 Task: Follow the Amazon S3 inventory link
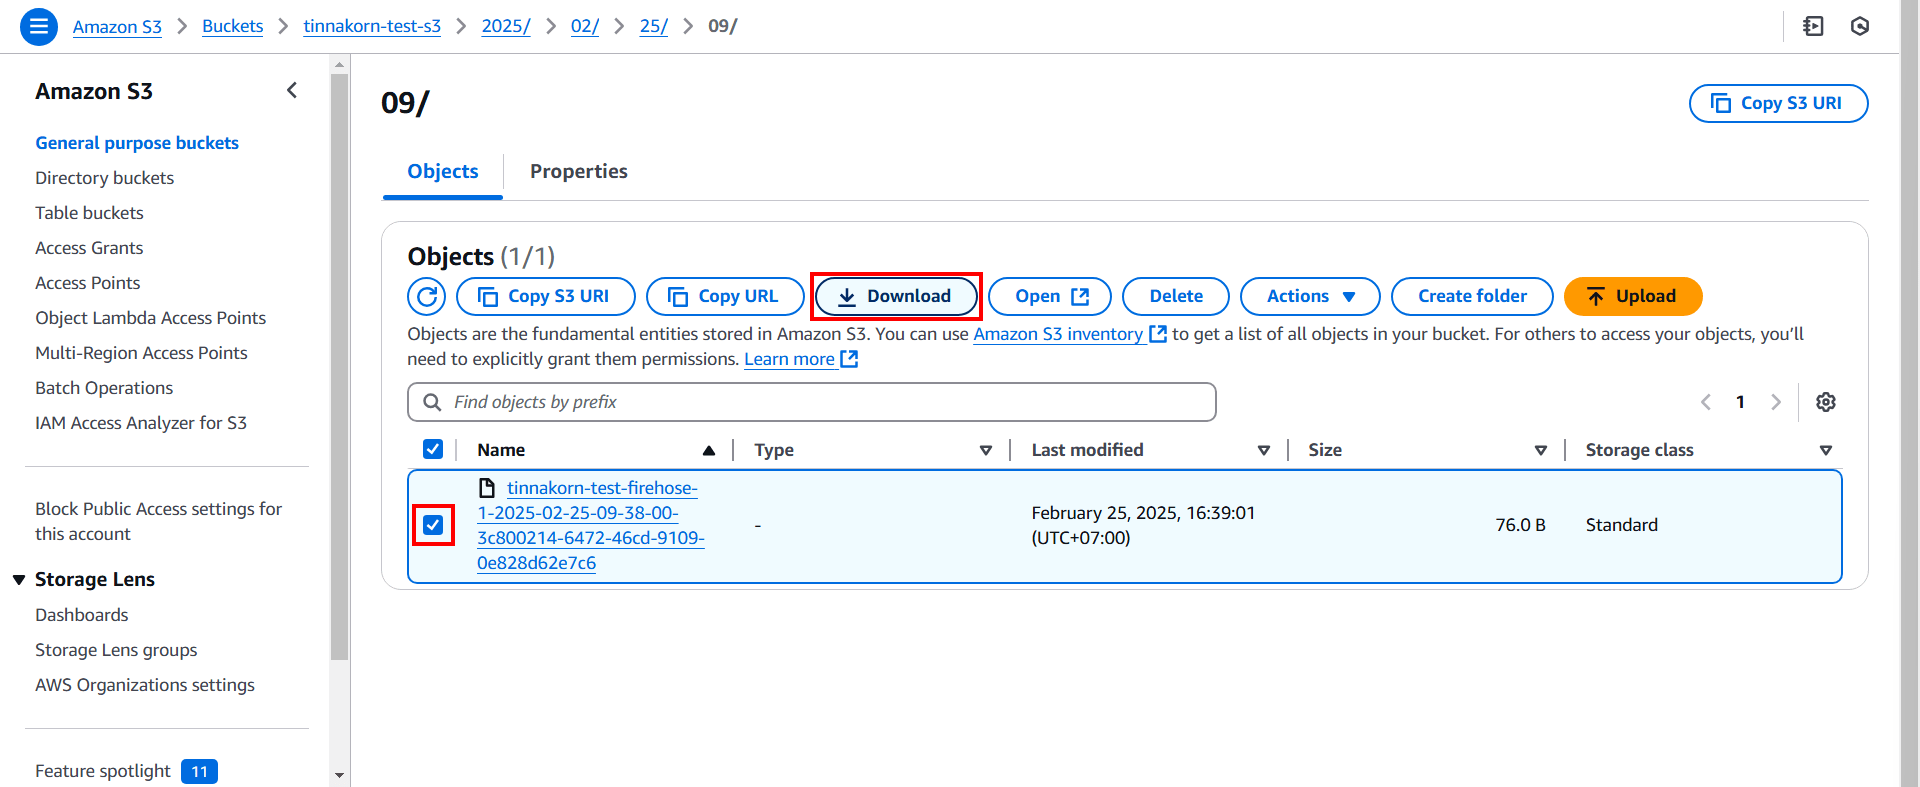pyautogui.click(x=1058, y=334)
